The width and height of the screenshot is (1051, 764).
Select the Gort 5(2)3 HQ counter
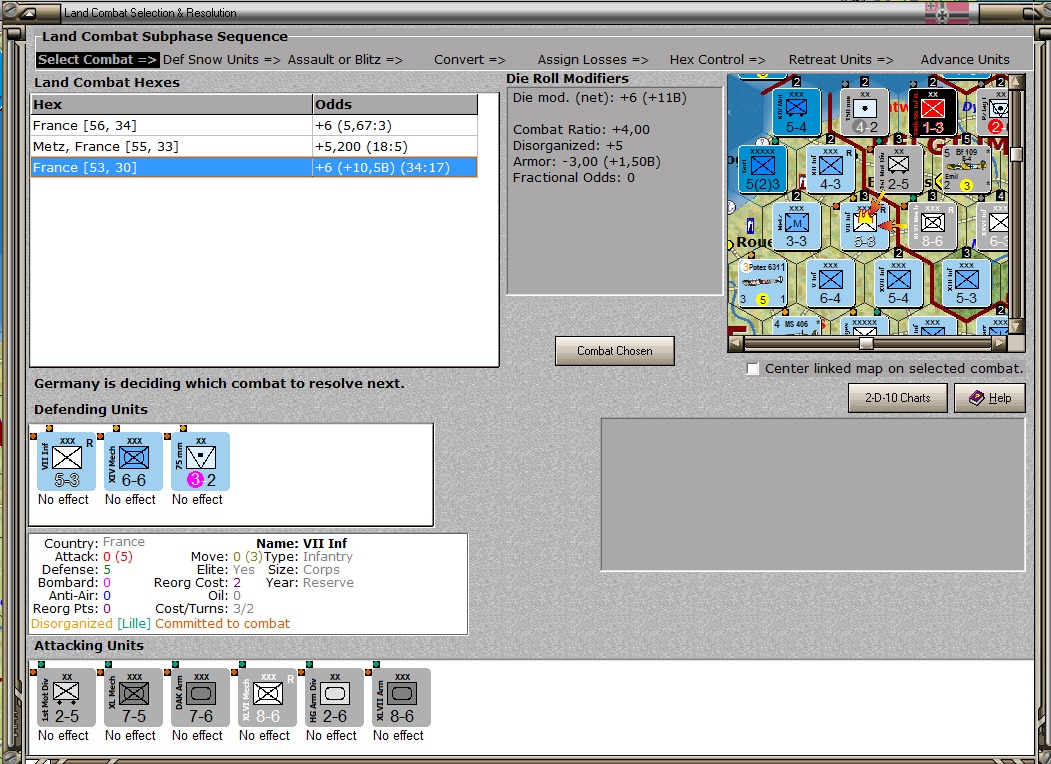(762, 169)
